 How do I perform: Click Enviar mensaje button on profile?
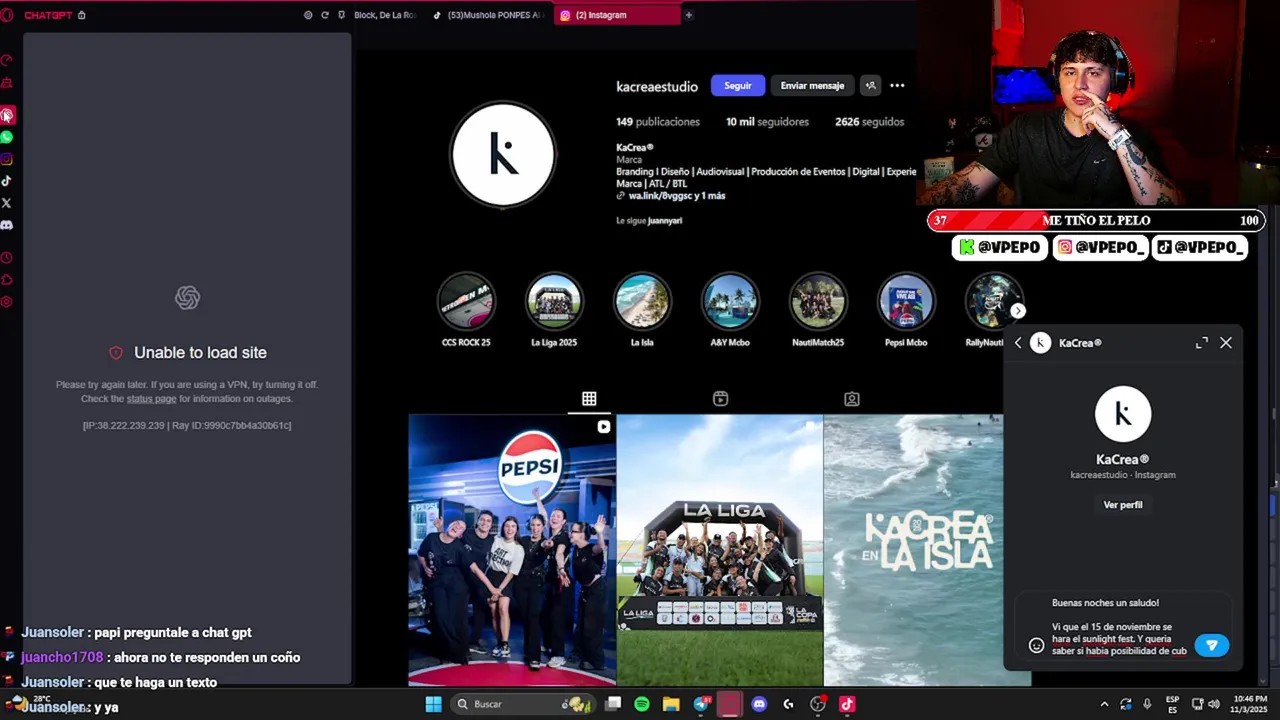point(812,85)
